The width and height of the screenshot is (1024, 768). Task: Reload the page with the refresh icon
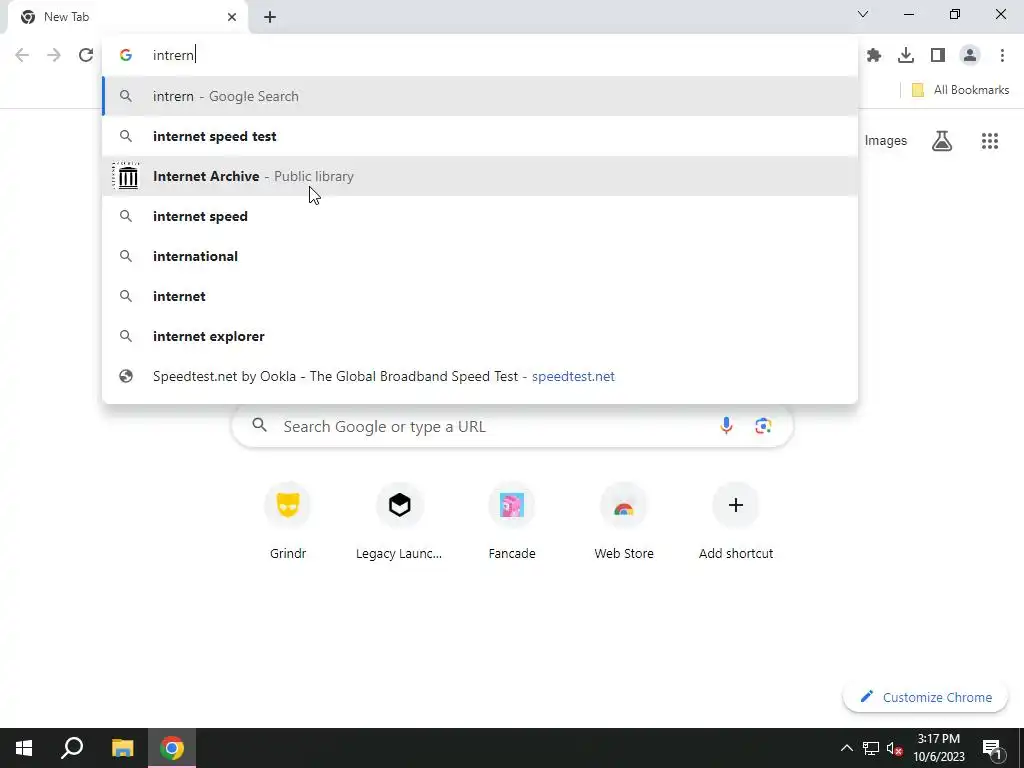(x=86, y=55)
